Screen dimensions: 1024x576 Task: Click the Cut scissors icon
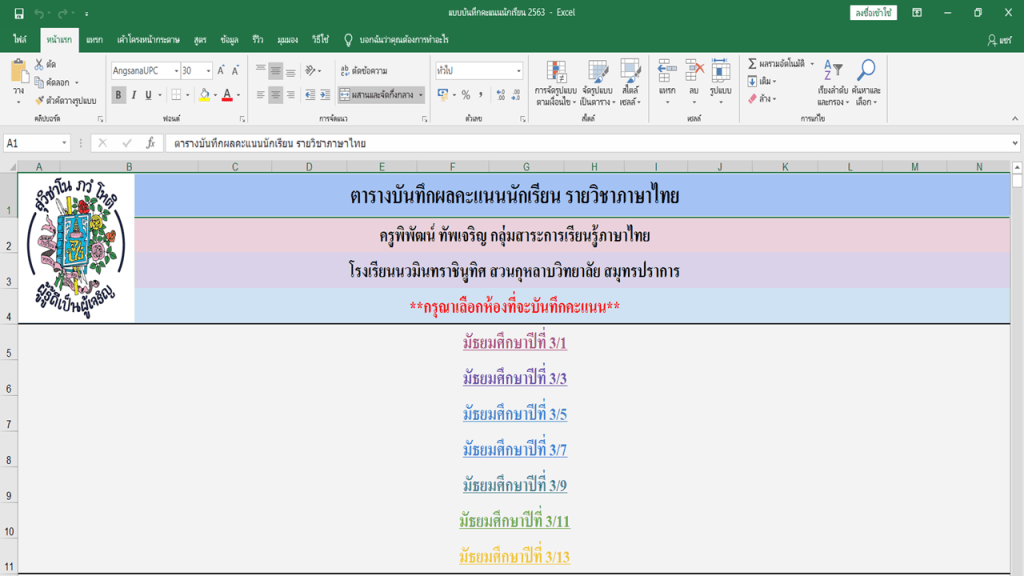tap(39, 64)
